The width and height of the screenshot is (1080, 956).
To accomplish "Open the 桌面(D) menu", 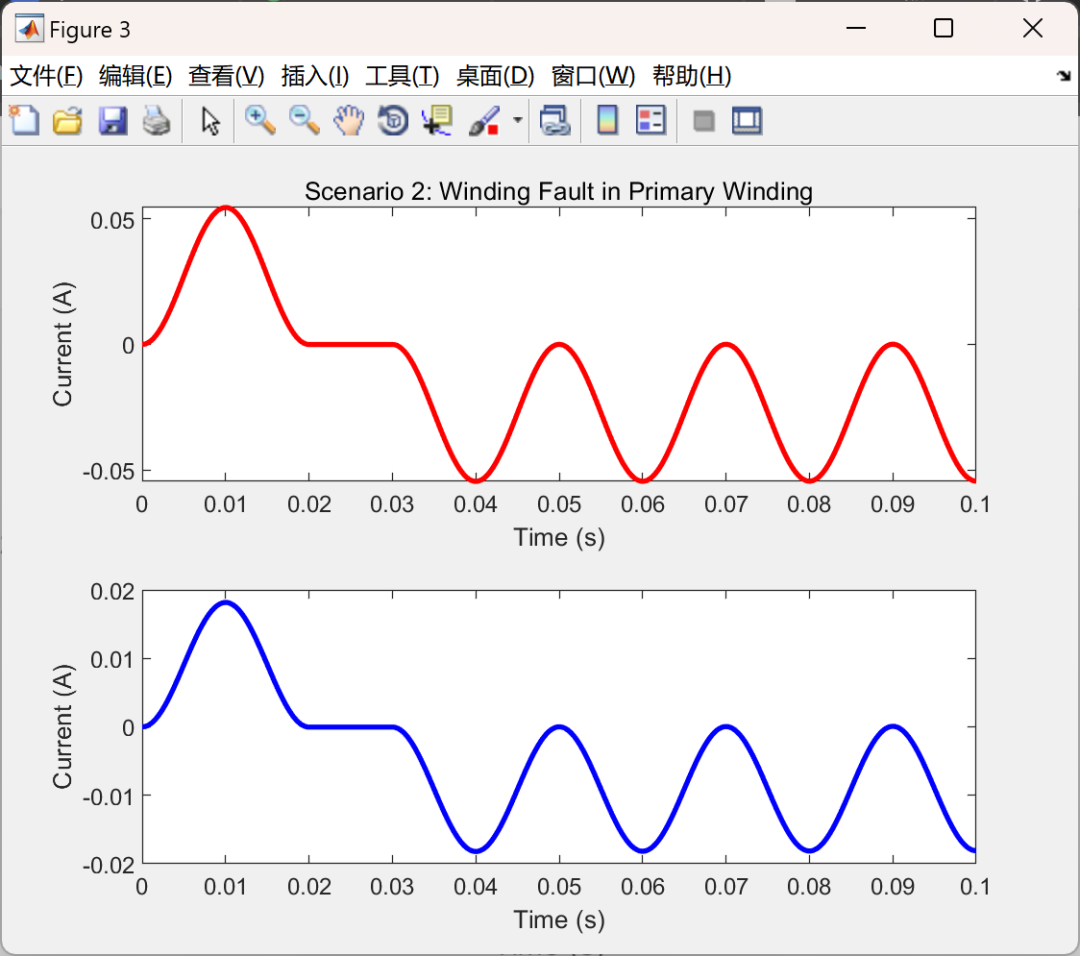I will point(495,76).
